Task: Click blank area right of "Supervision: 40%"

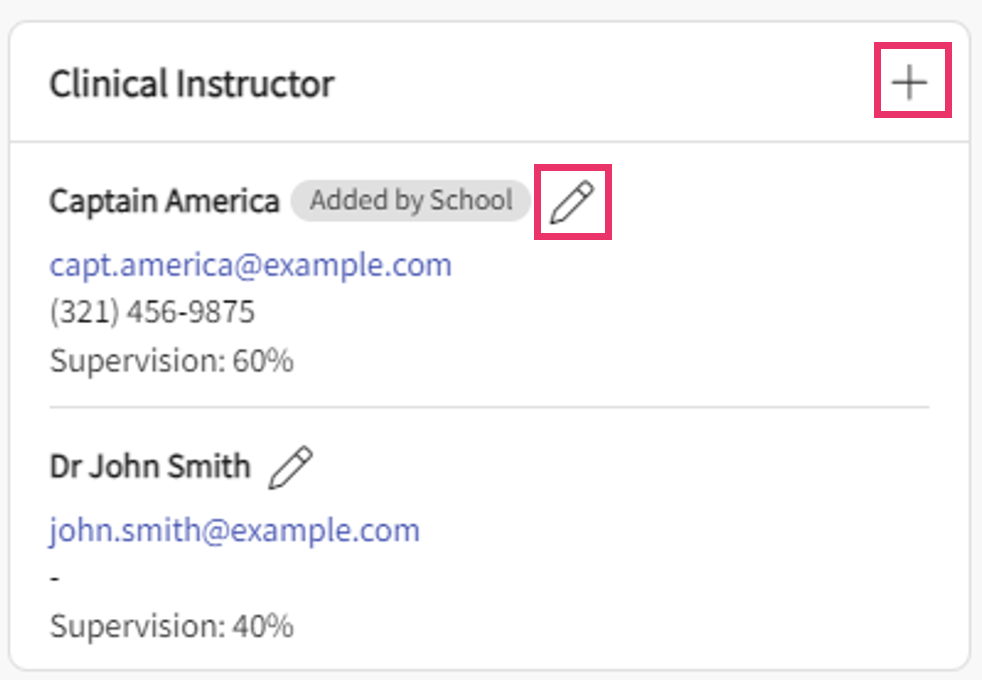Action: tap(600, 627)
